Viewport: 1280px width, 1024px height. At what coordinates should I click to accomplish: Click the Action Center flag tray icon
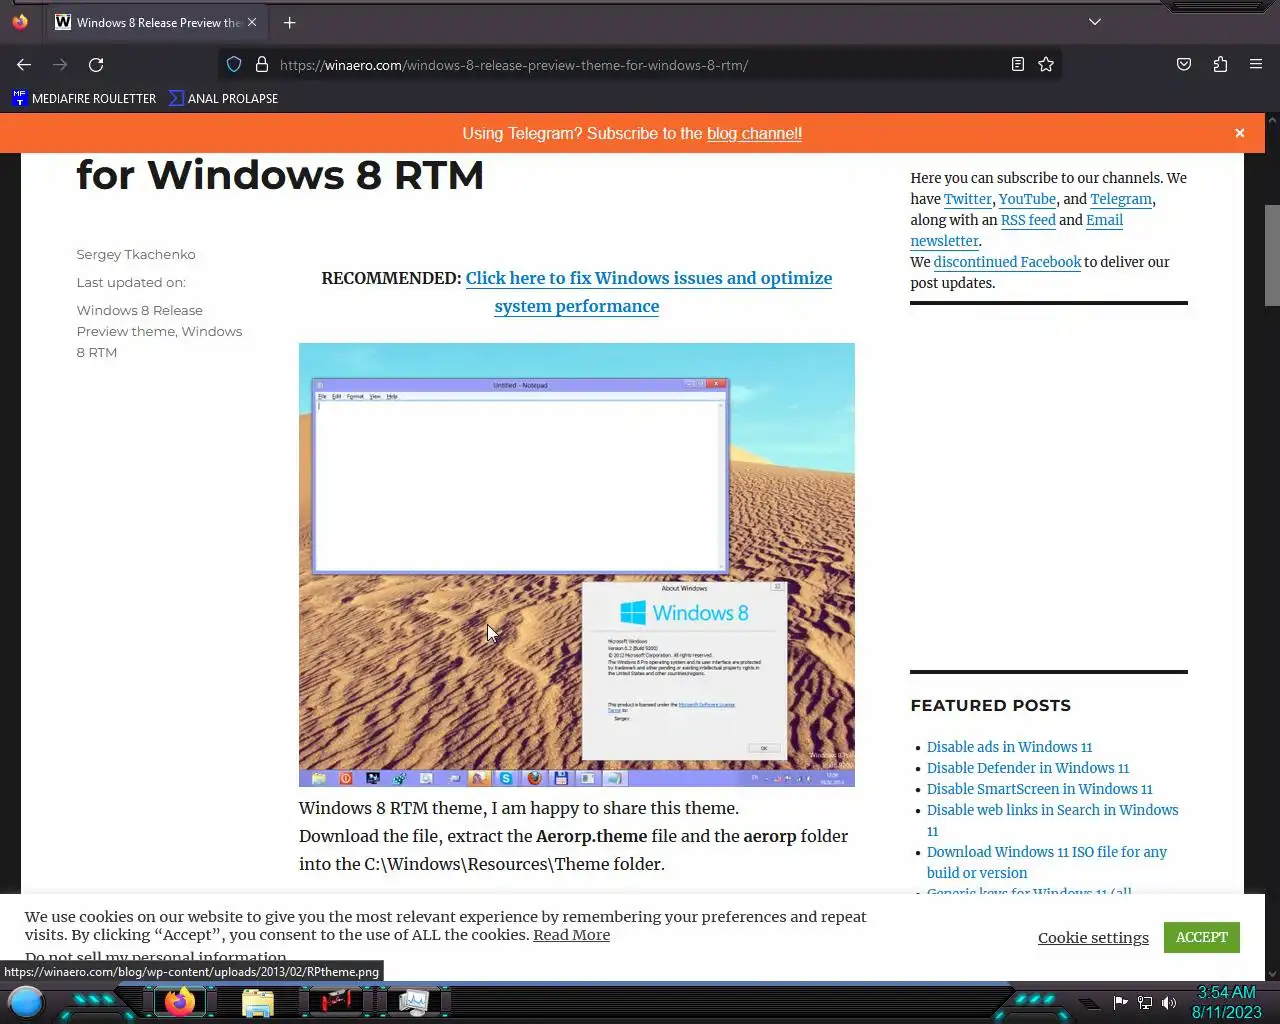point(1120,1003)
